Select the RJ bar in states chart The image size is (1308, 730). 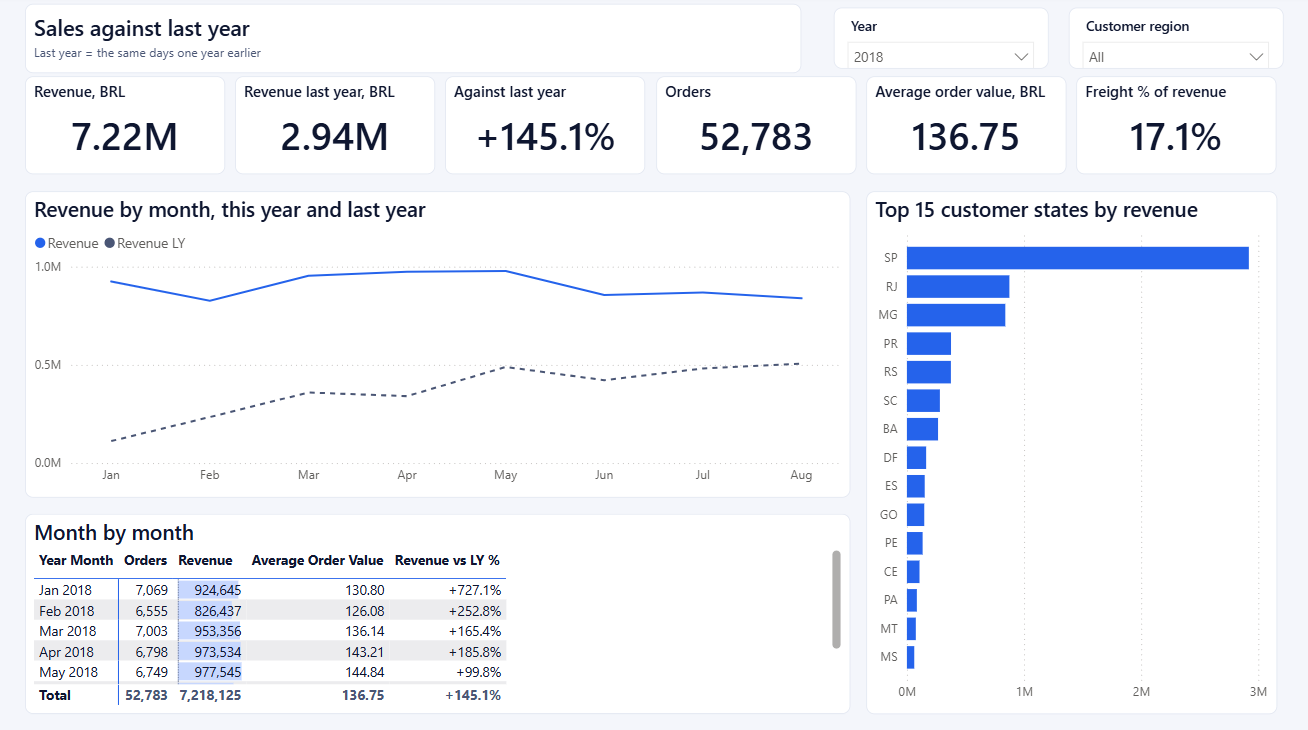(957, 286)
